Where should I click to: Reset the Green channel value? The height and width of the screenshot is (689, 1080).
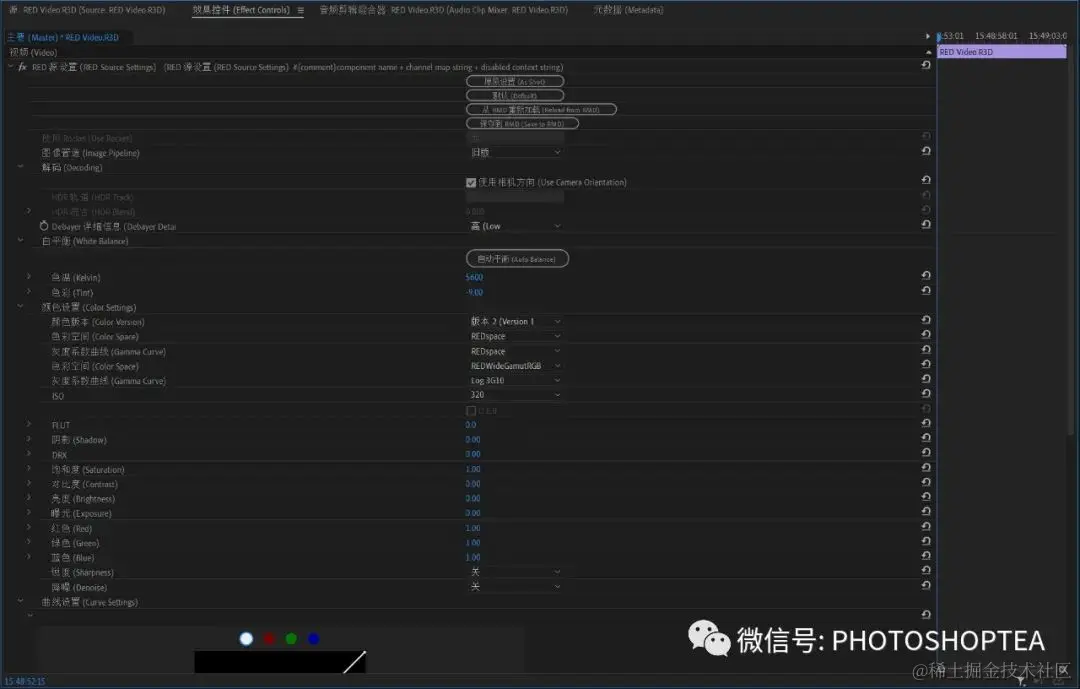point(926,541)
